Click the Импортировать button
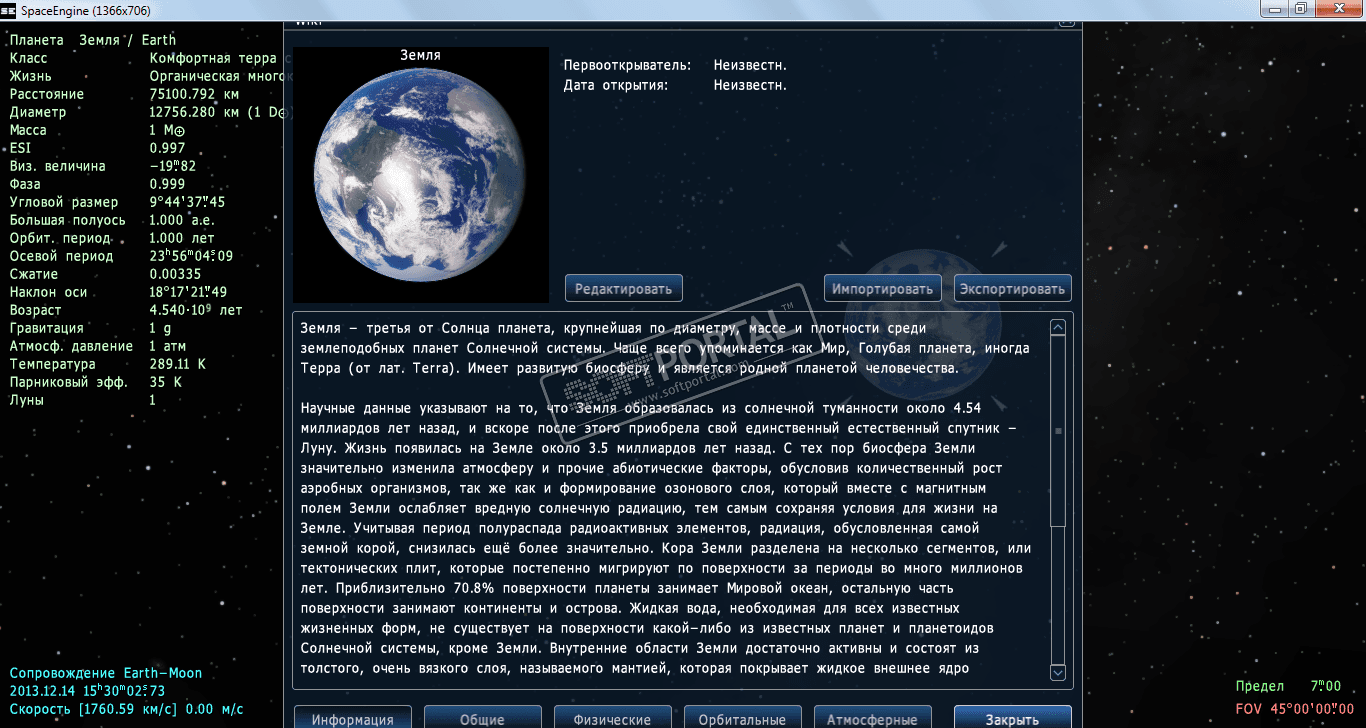 [884, 288]
